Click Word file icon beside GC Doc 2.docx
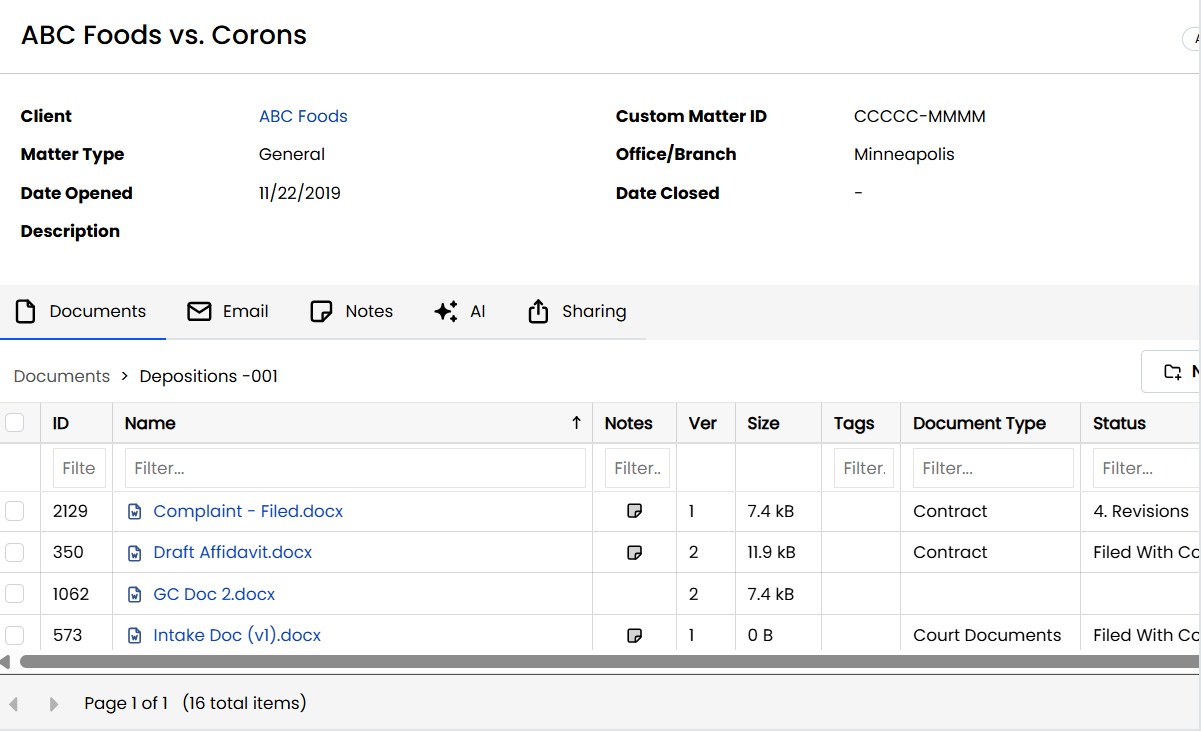 pyautogui.click(x=135, y=594)
